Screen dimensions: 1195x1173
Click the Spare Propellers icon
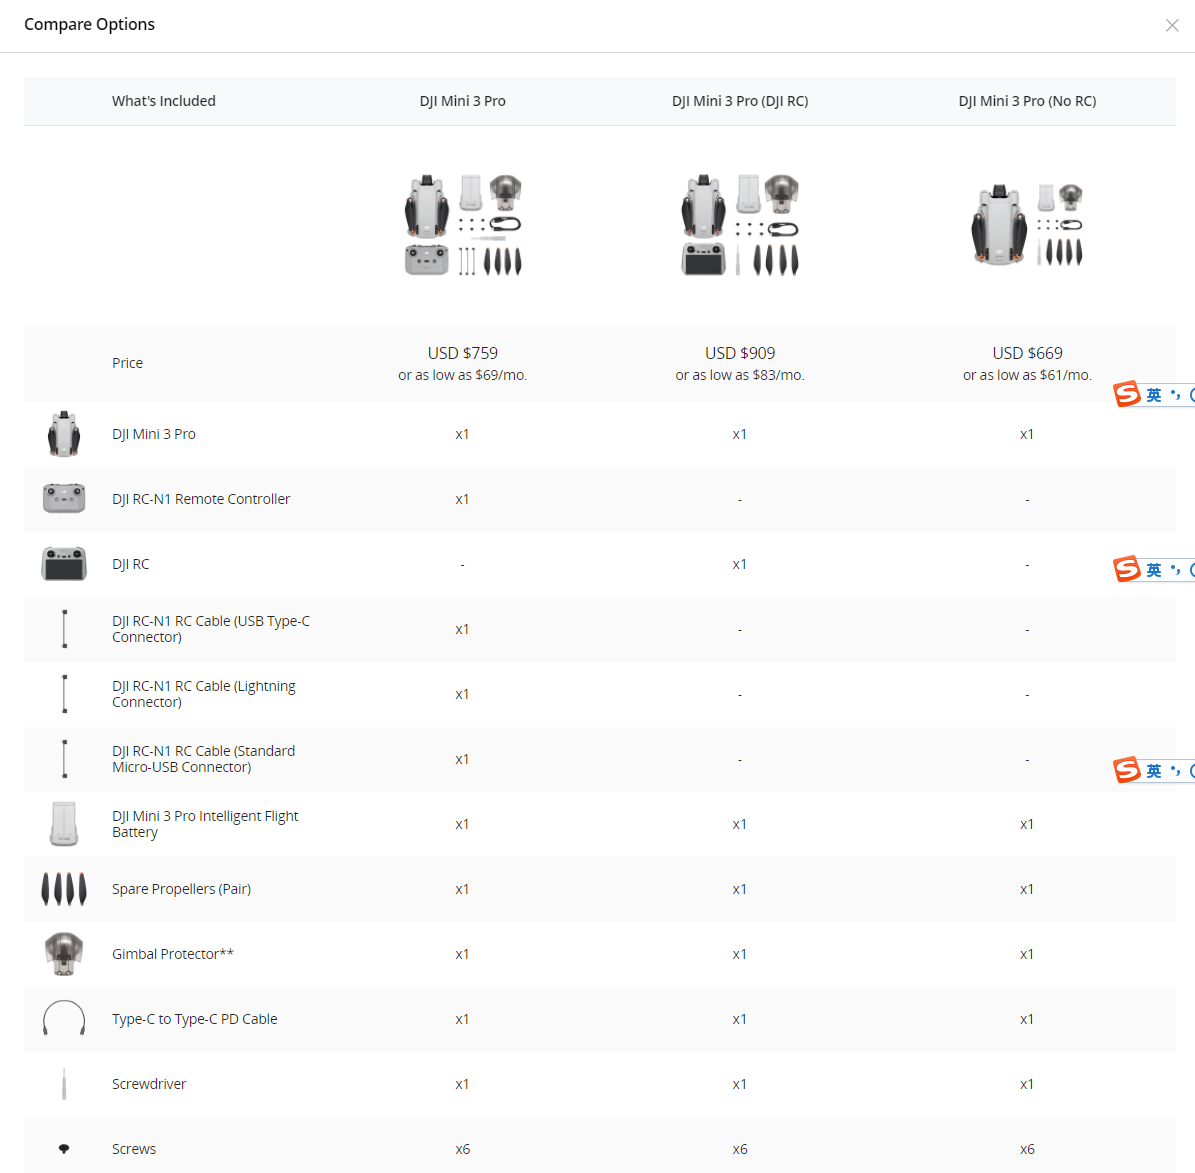(x=64, y=889)
